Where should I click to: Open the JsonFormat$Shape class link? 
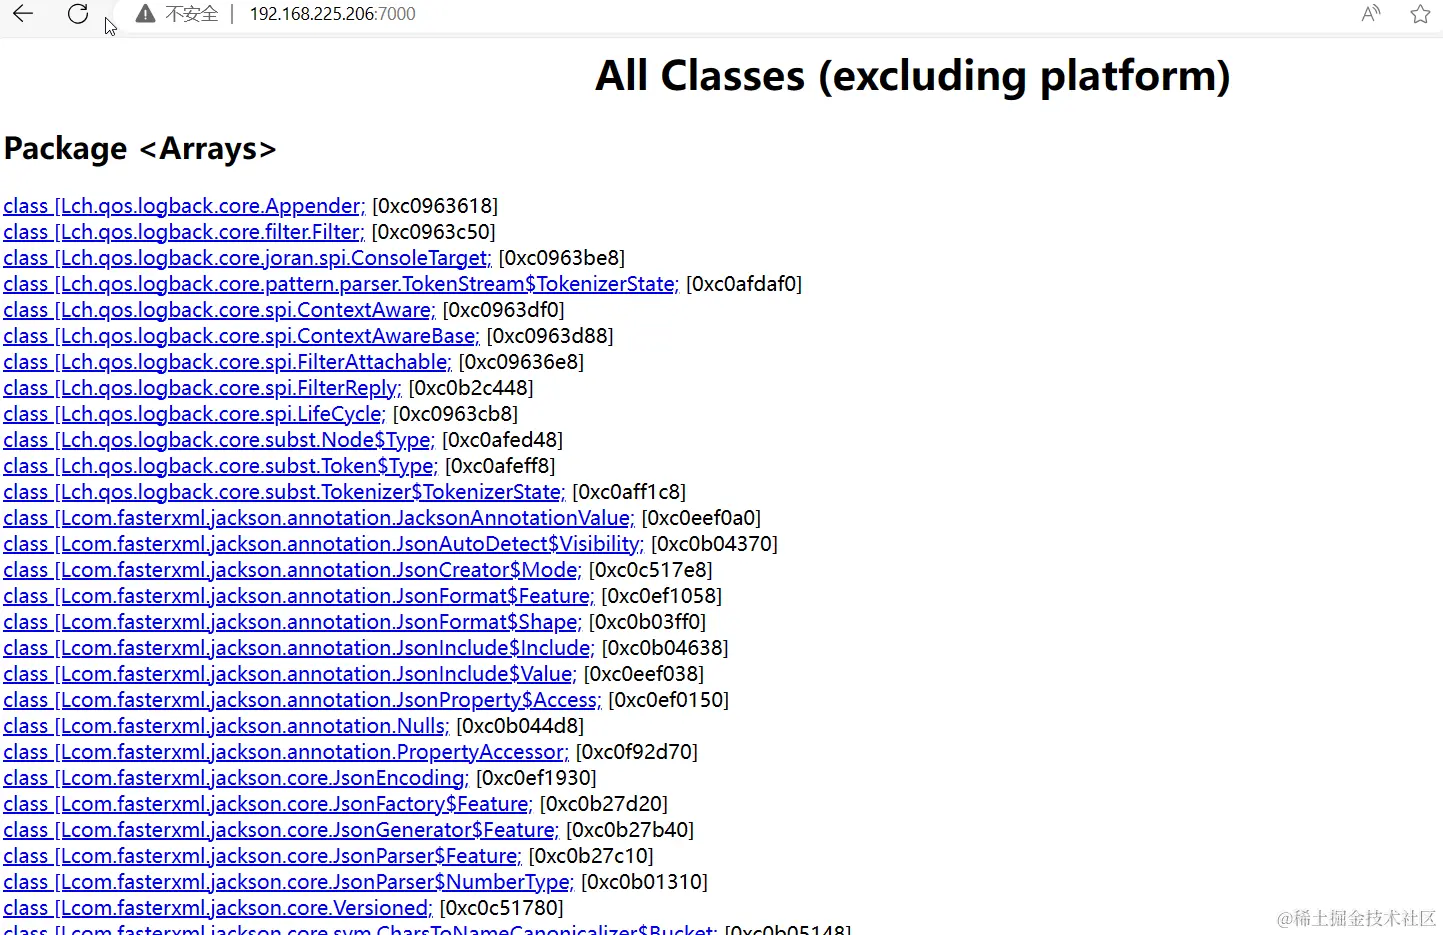point(292,622)
